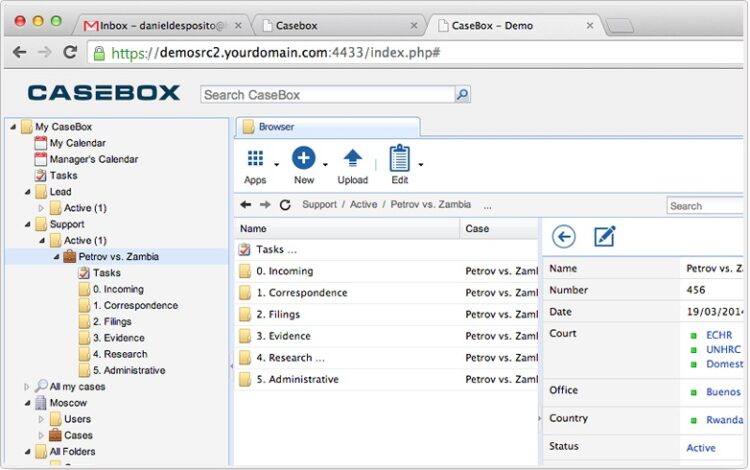
Task: Reload the folder with the Browser refresh icon
Action: (285, 205)
